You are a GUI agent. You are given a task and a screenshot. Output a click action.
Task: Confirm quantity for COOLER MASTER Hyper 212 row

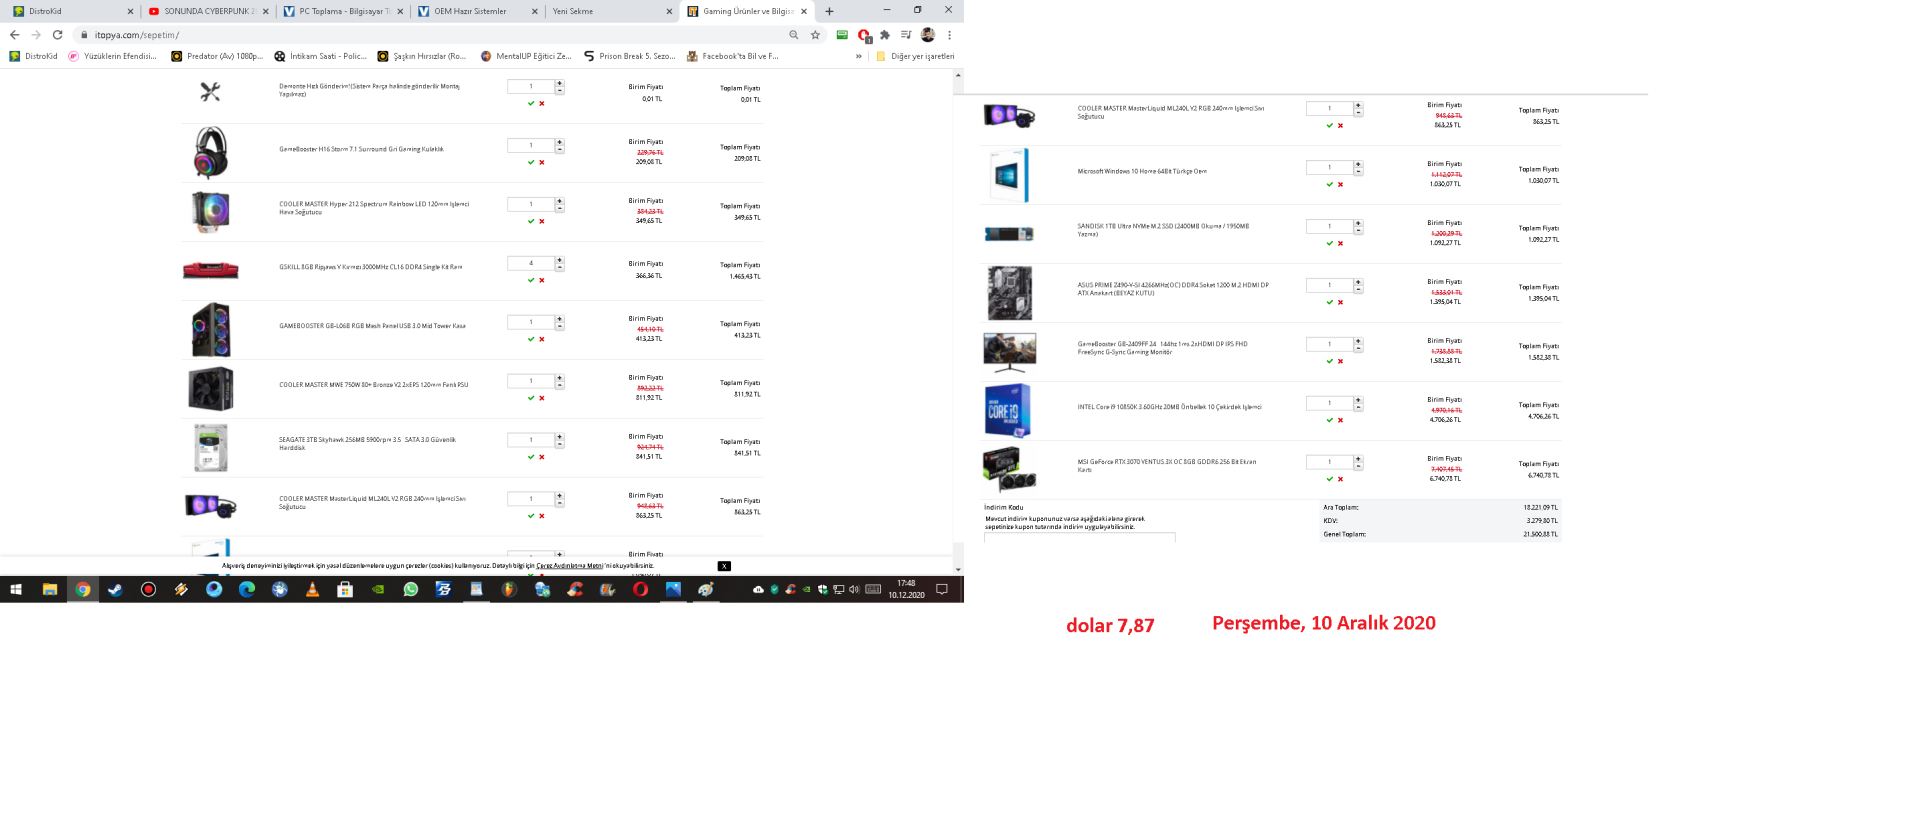531,221
